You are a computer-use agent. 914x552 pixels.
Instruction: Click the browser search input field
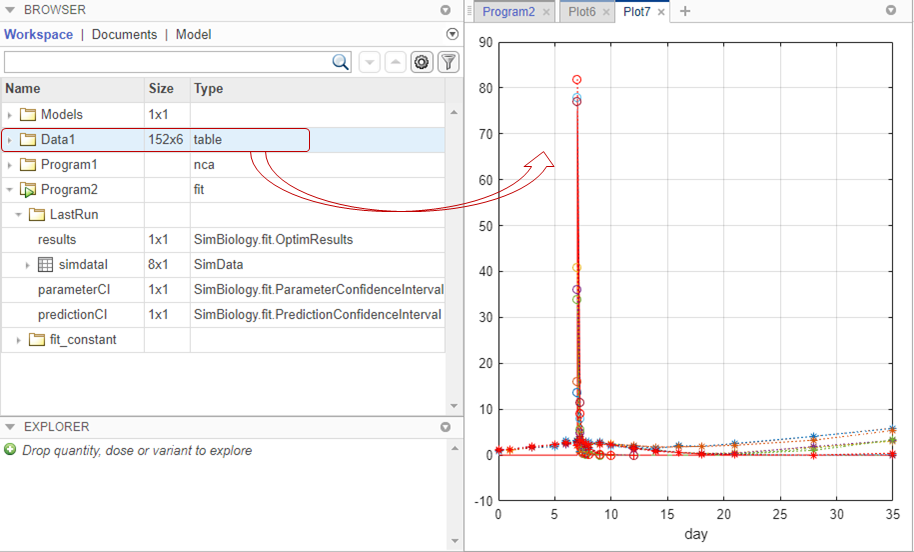[x=168, y=62]
